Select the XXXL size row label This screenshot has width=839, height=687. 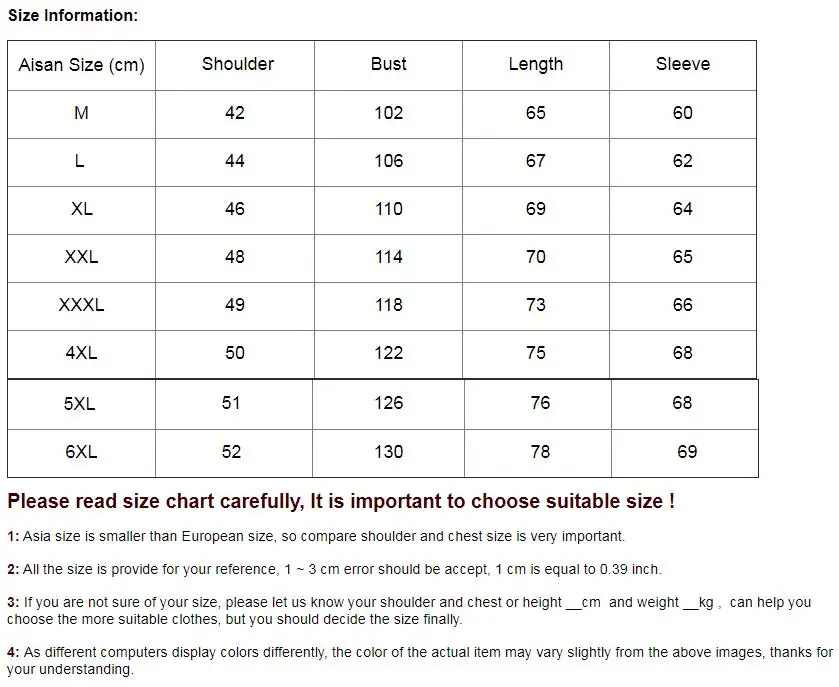pyautogui.click(x=81, y=305)
